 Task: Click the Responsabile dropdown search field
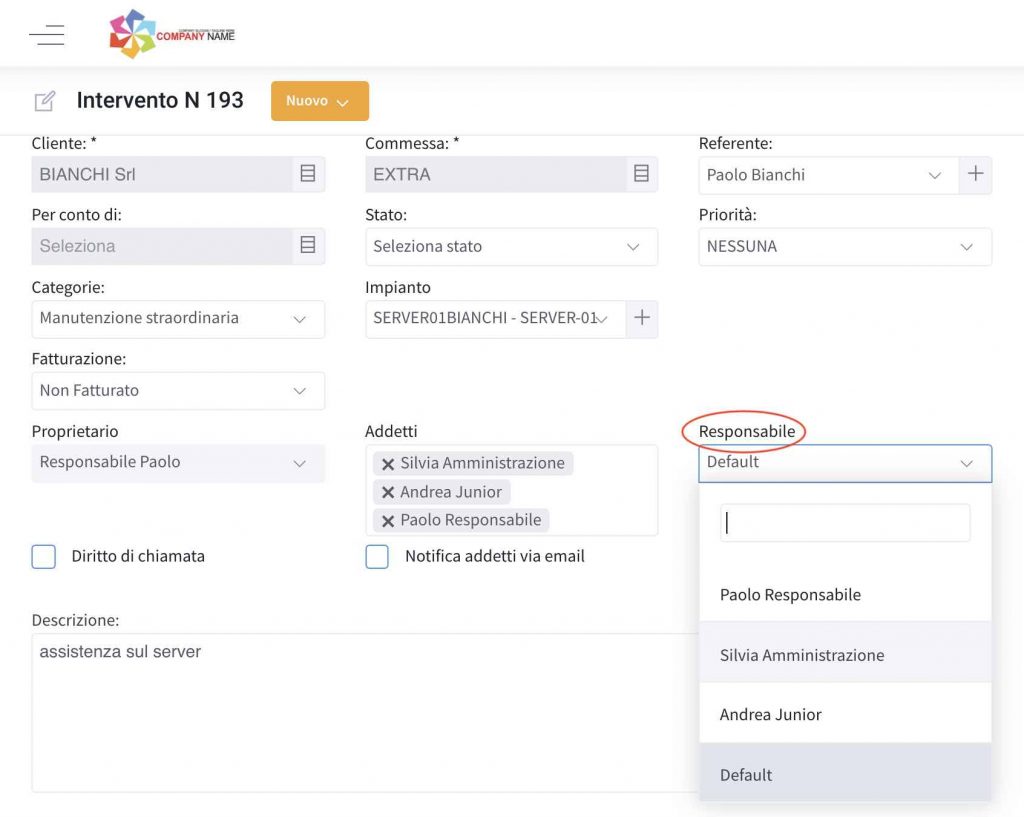pyautogui.click(x=845, y=522)
